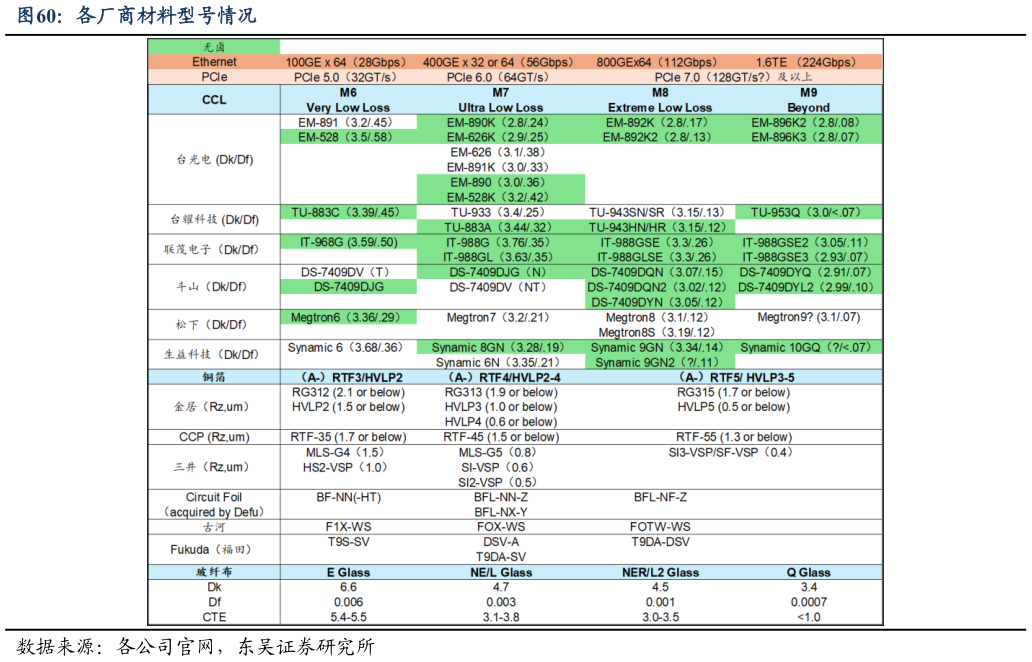Select the "SI3-VSP/SF-VSP (0.4)" cell
The image size is (1032, 662).
click(733, 452)
